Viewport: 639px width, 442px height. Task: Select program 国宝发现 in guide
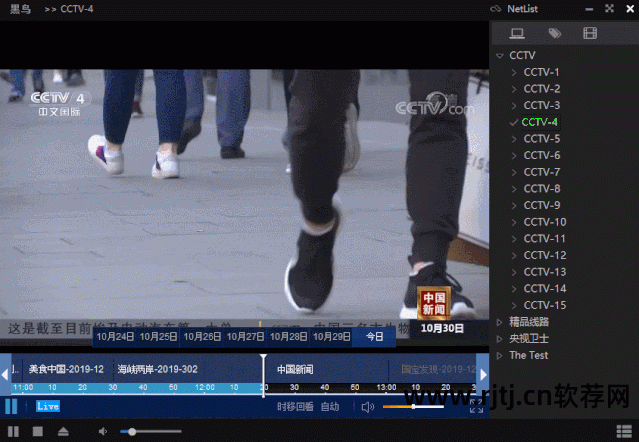click(438, 369)
